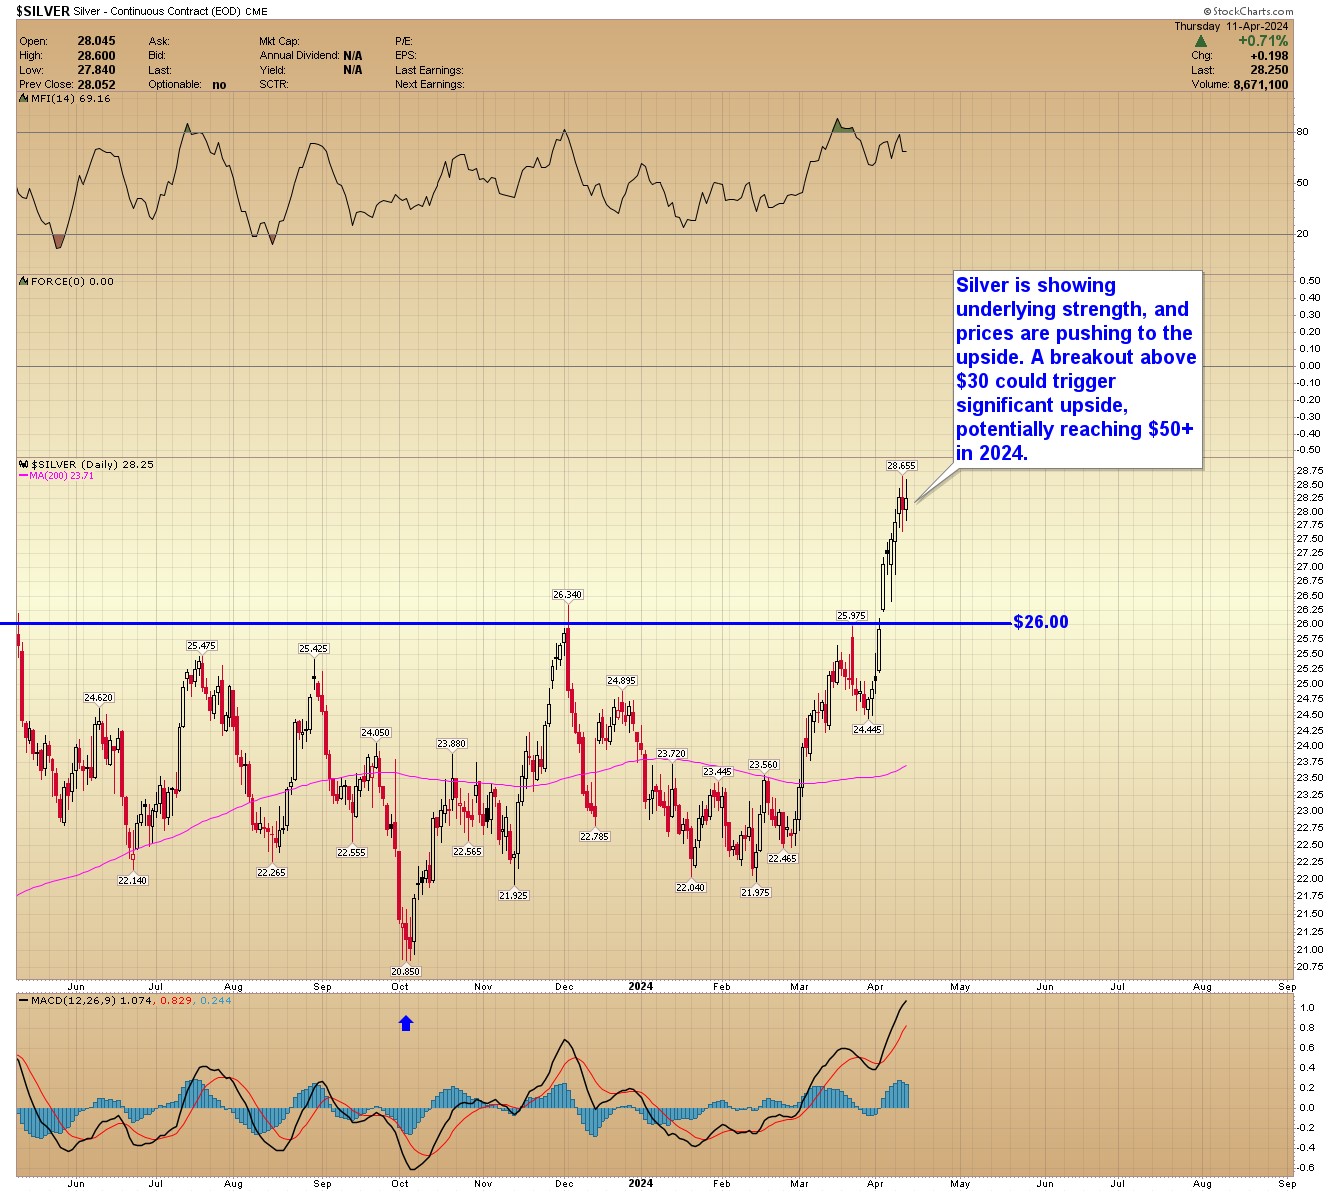Click the 22.040 price label

point(690,888)
